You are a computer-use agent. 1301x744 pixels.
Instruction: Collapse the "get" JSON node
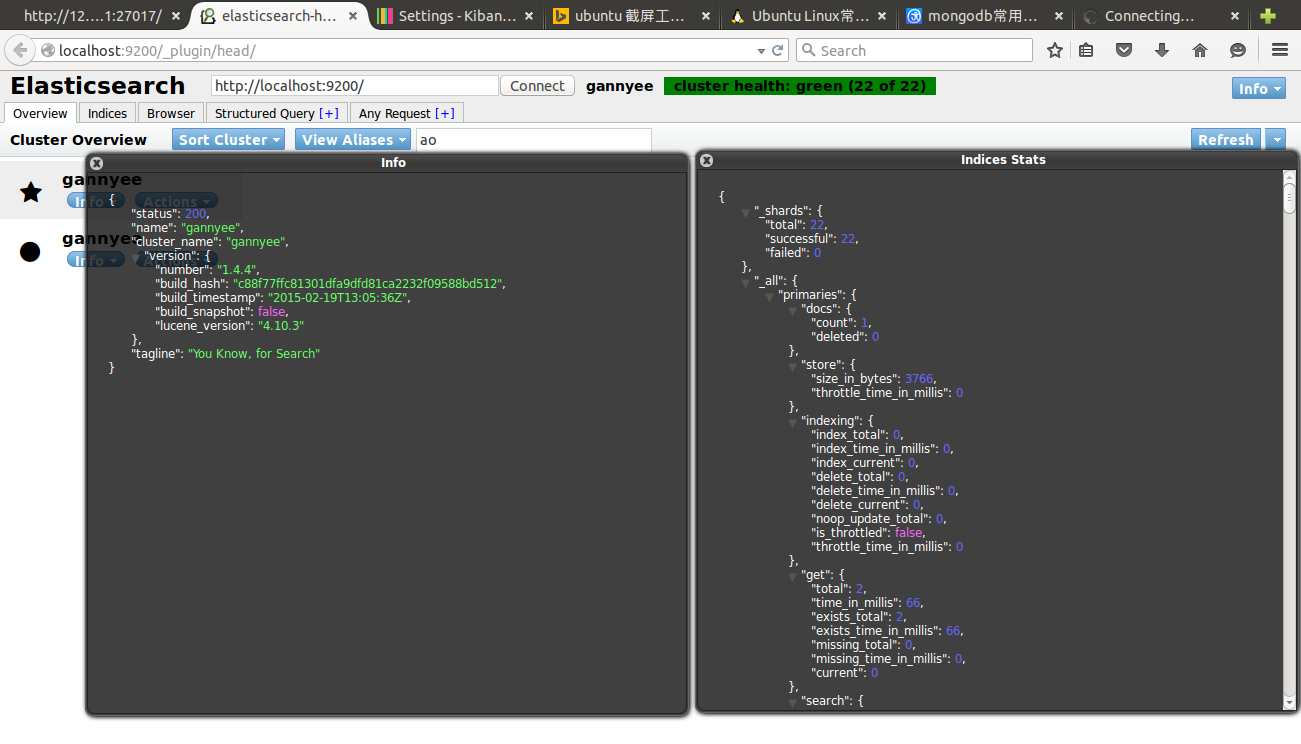click(x=794, y=576)
